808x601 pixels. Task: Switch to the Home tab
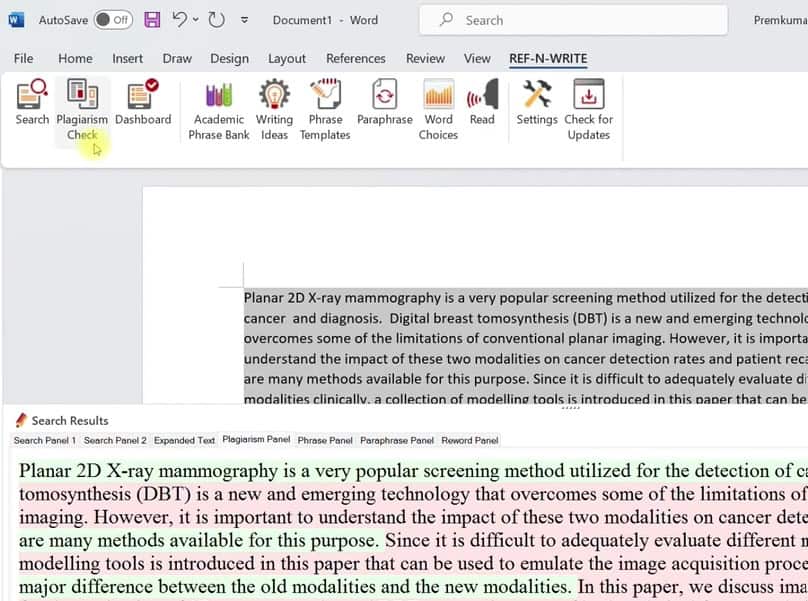[75, 58]
